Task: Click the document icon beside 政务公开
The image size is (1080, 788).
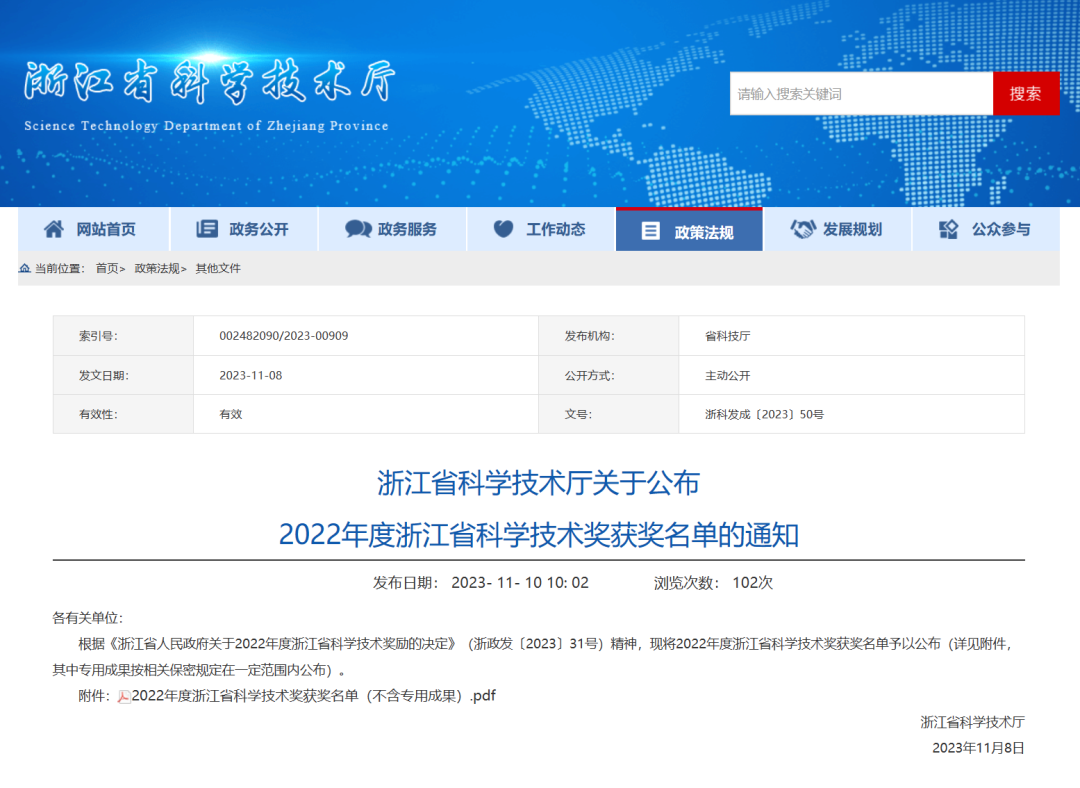Action: click(x=207, y=229)
